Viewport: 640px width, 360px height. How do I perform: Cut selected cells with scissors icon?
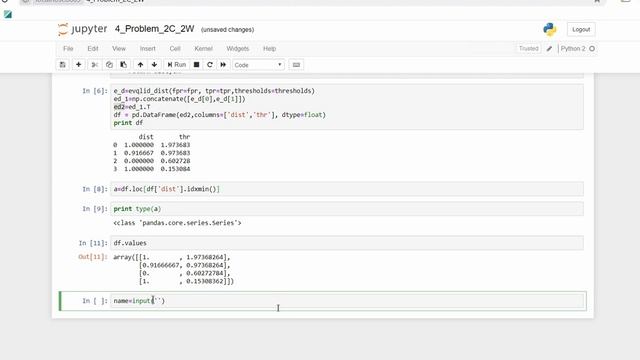(x=95, y=65)
